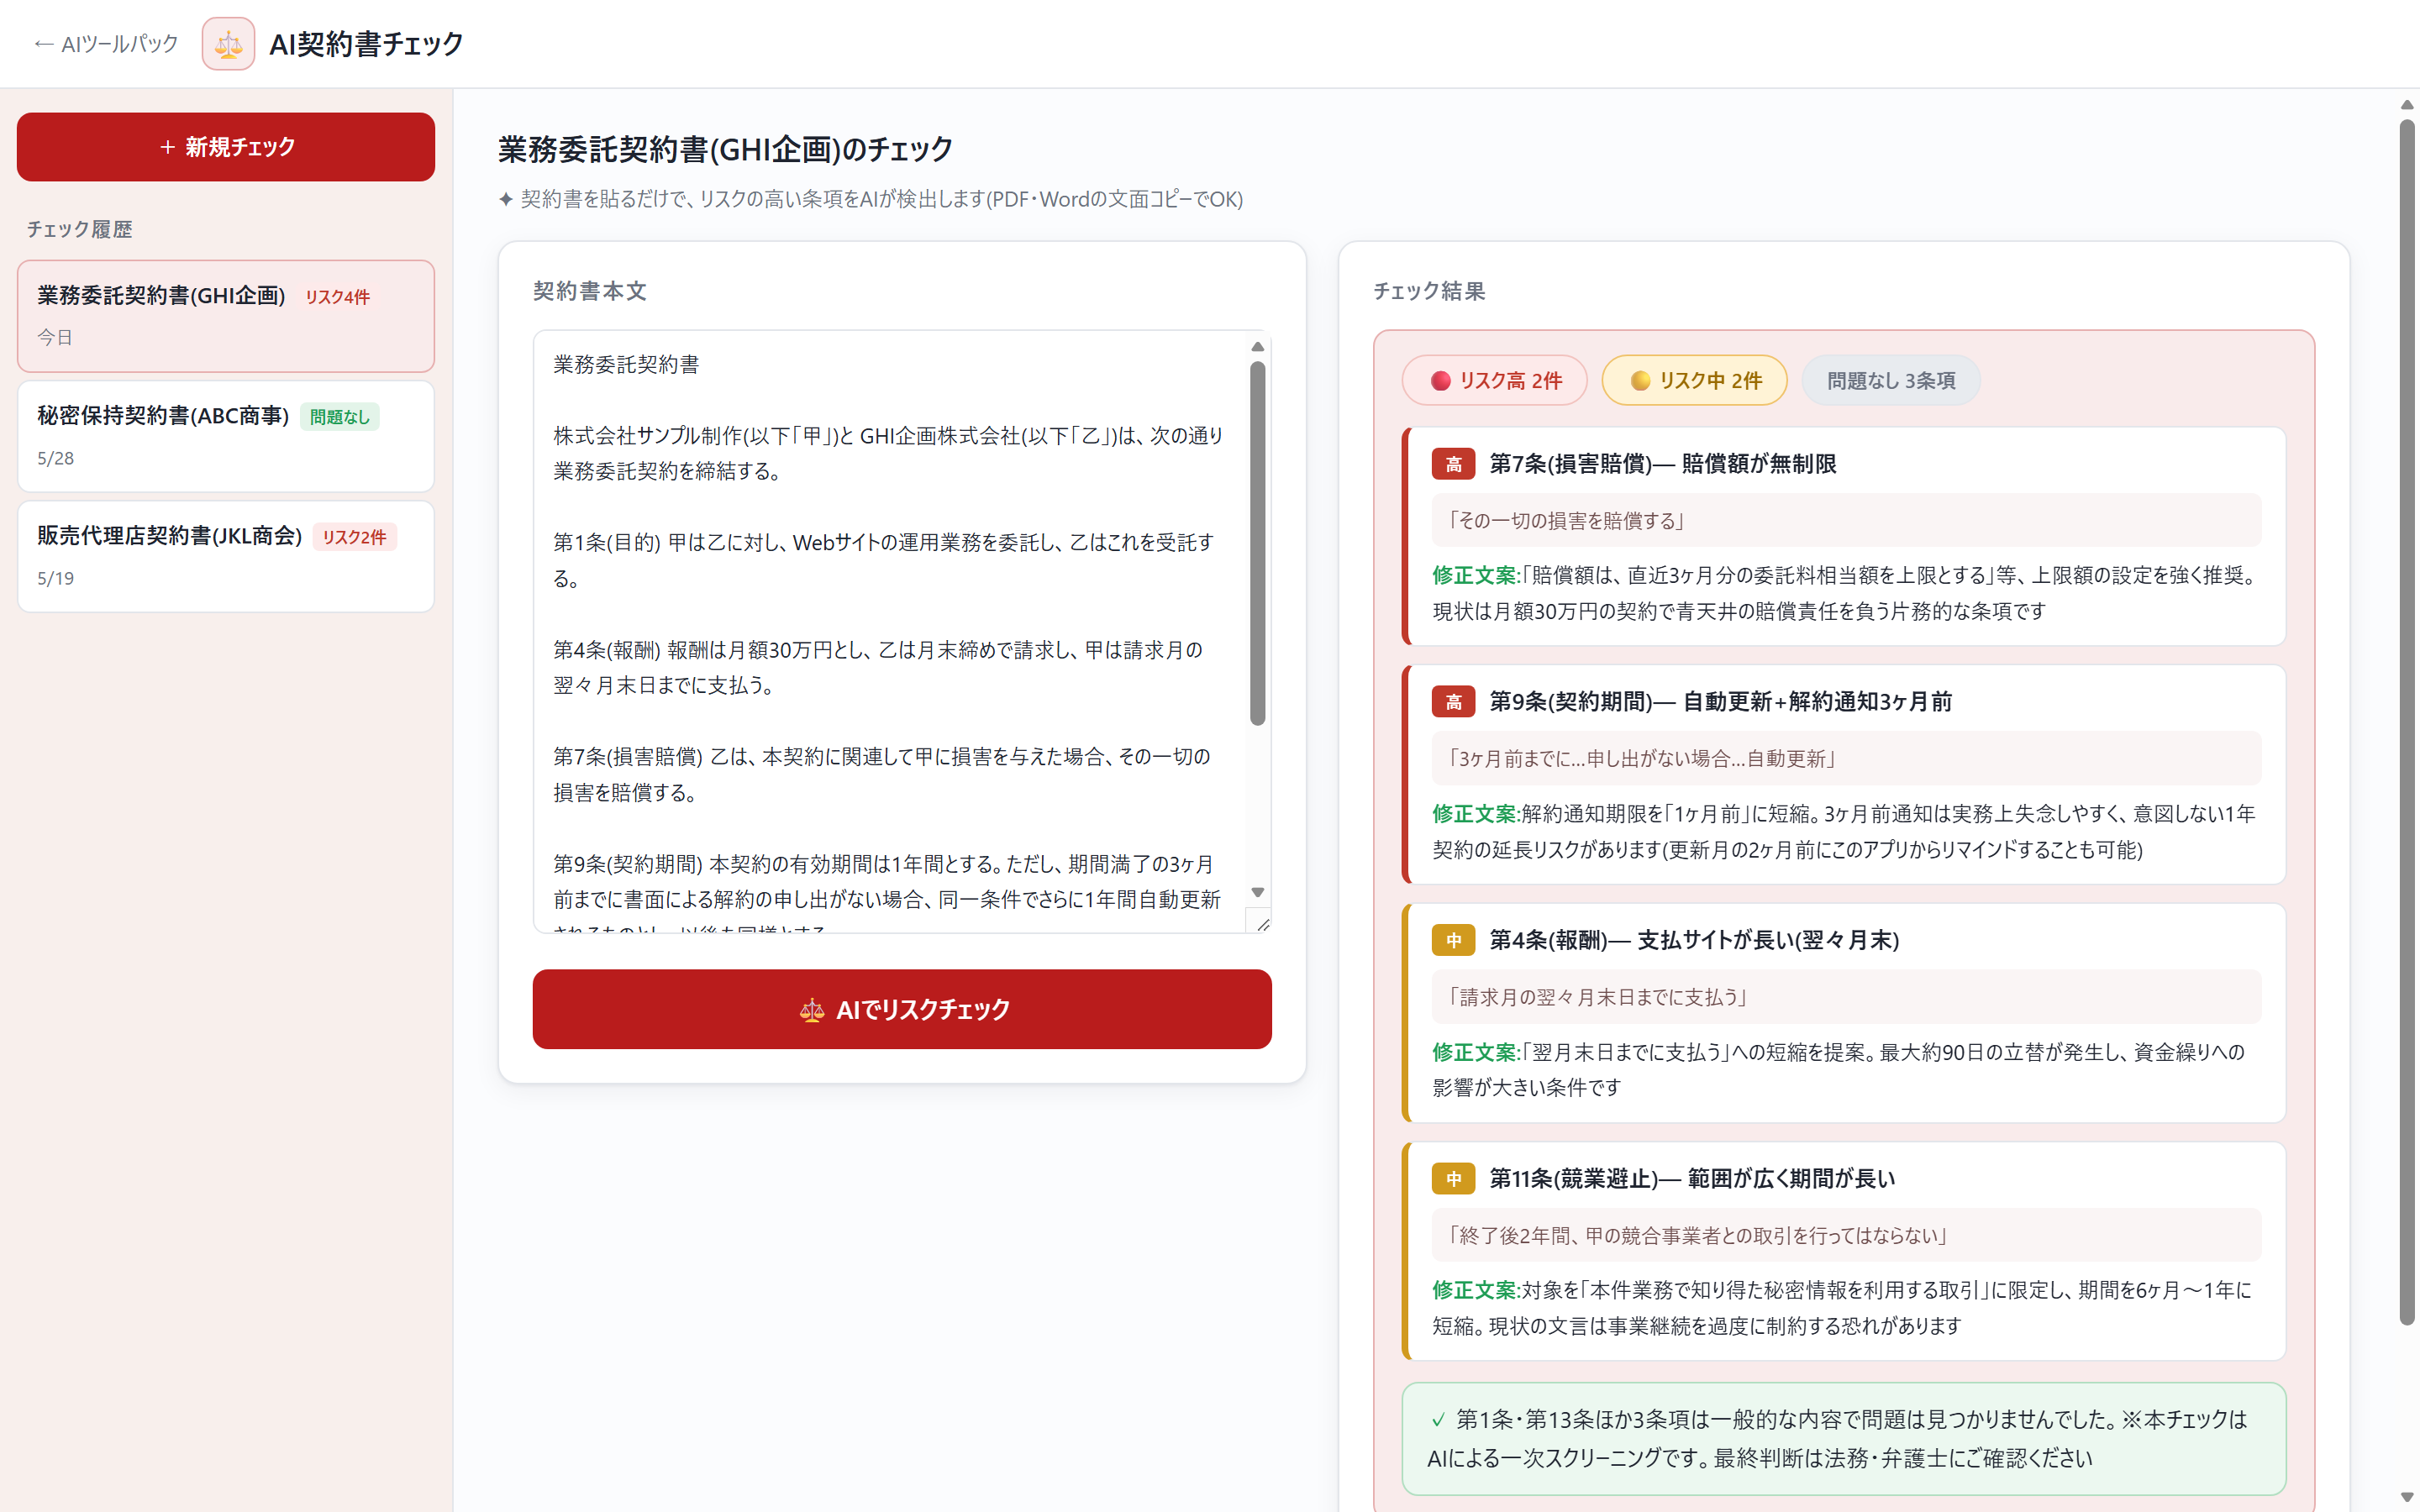Click the textarea resize handle

coord(1262,924)
